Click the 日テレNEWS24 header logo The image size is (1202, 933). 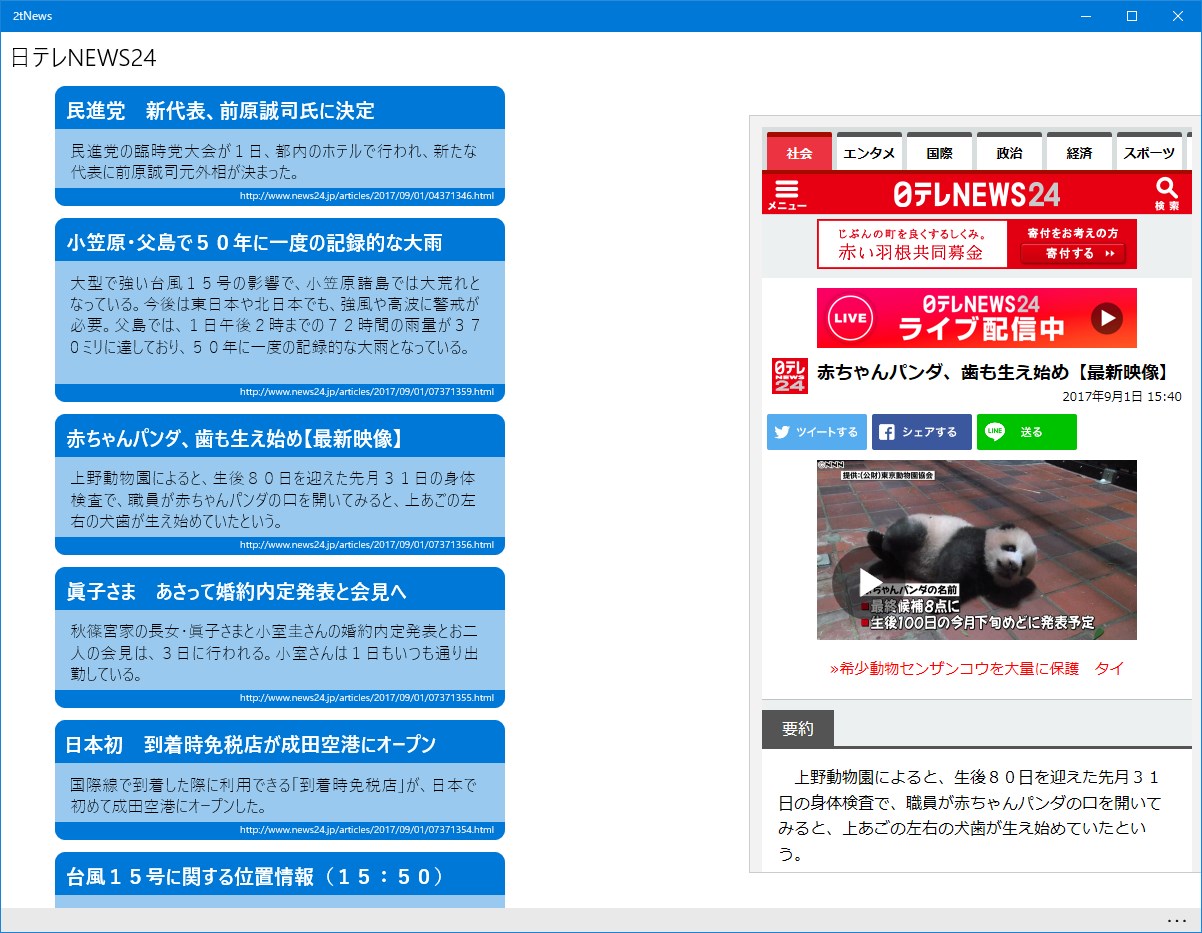[977, 194]
